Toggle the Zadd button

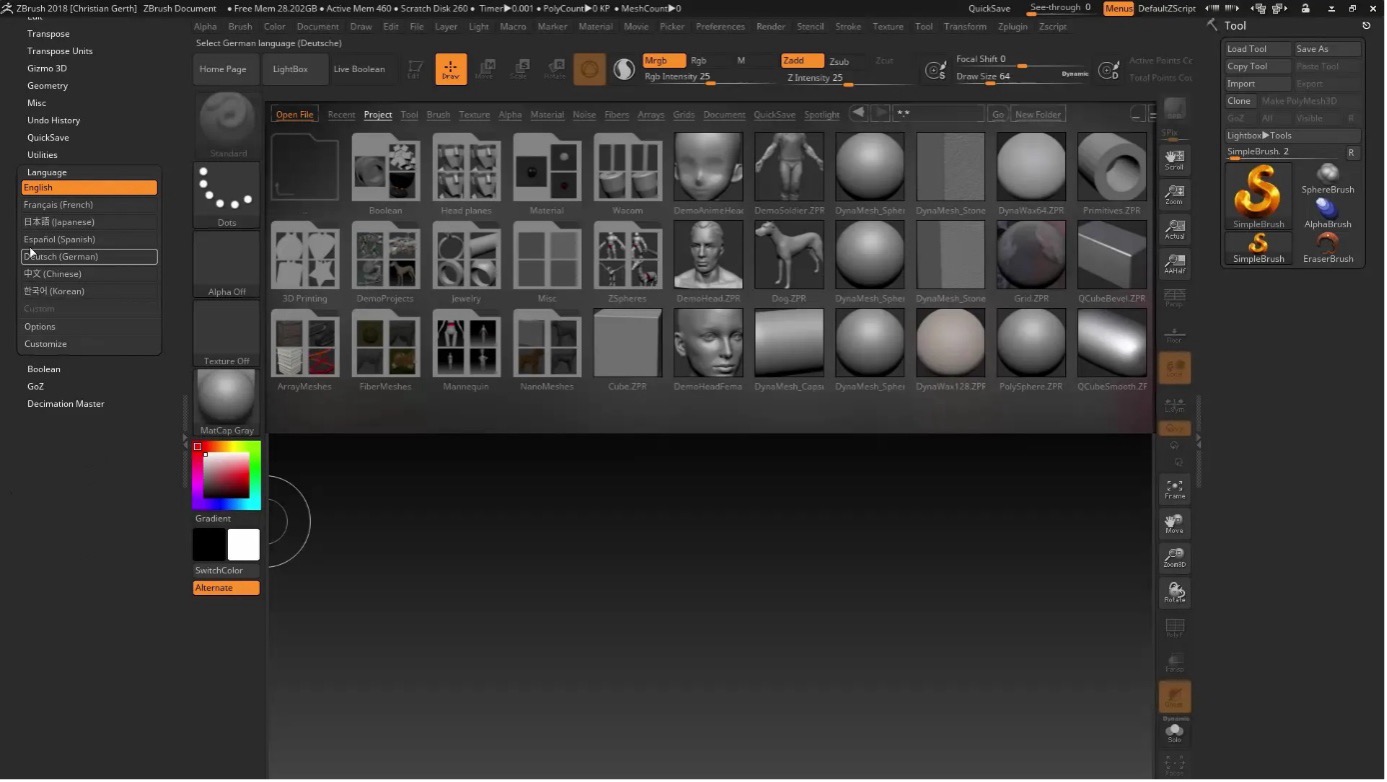(802, 61)
